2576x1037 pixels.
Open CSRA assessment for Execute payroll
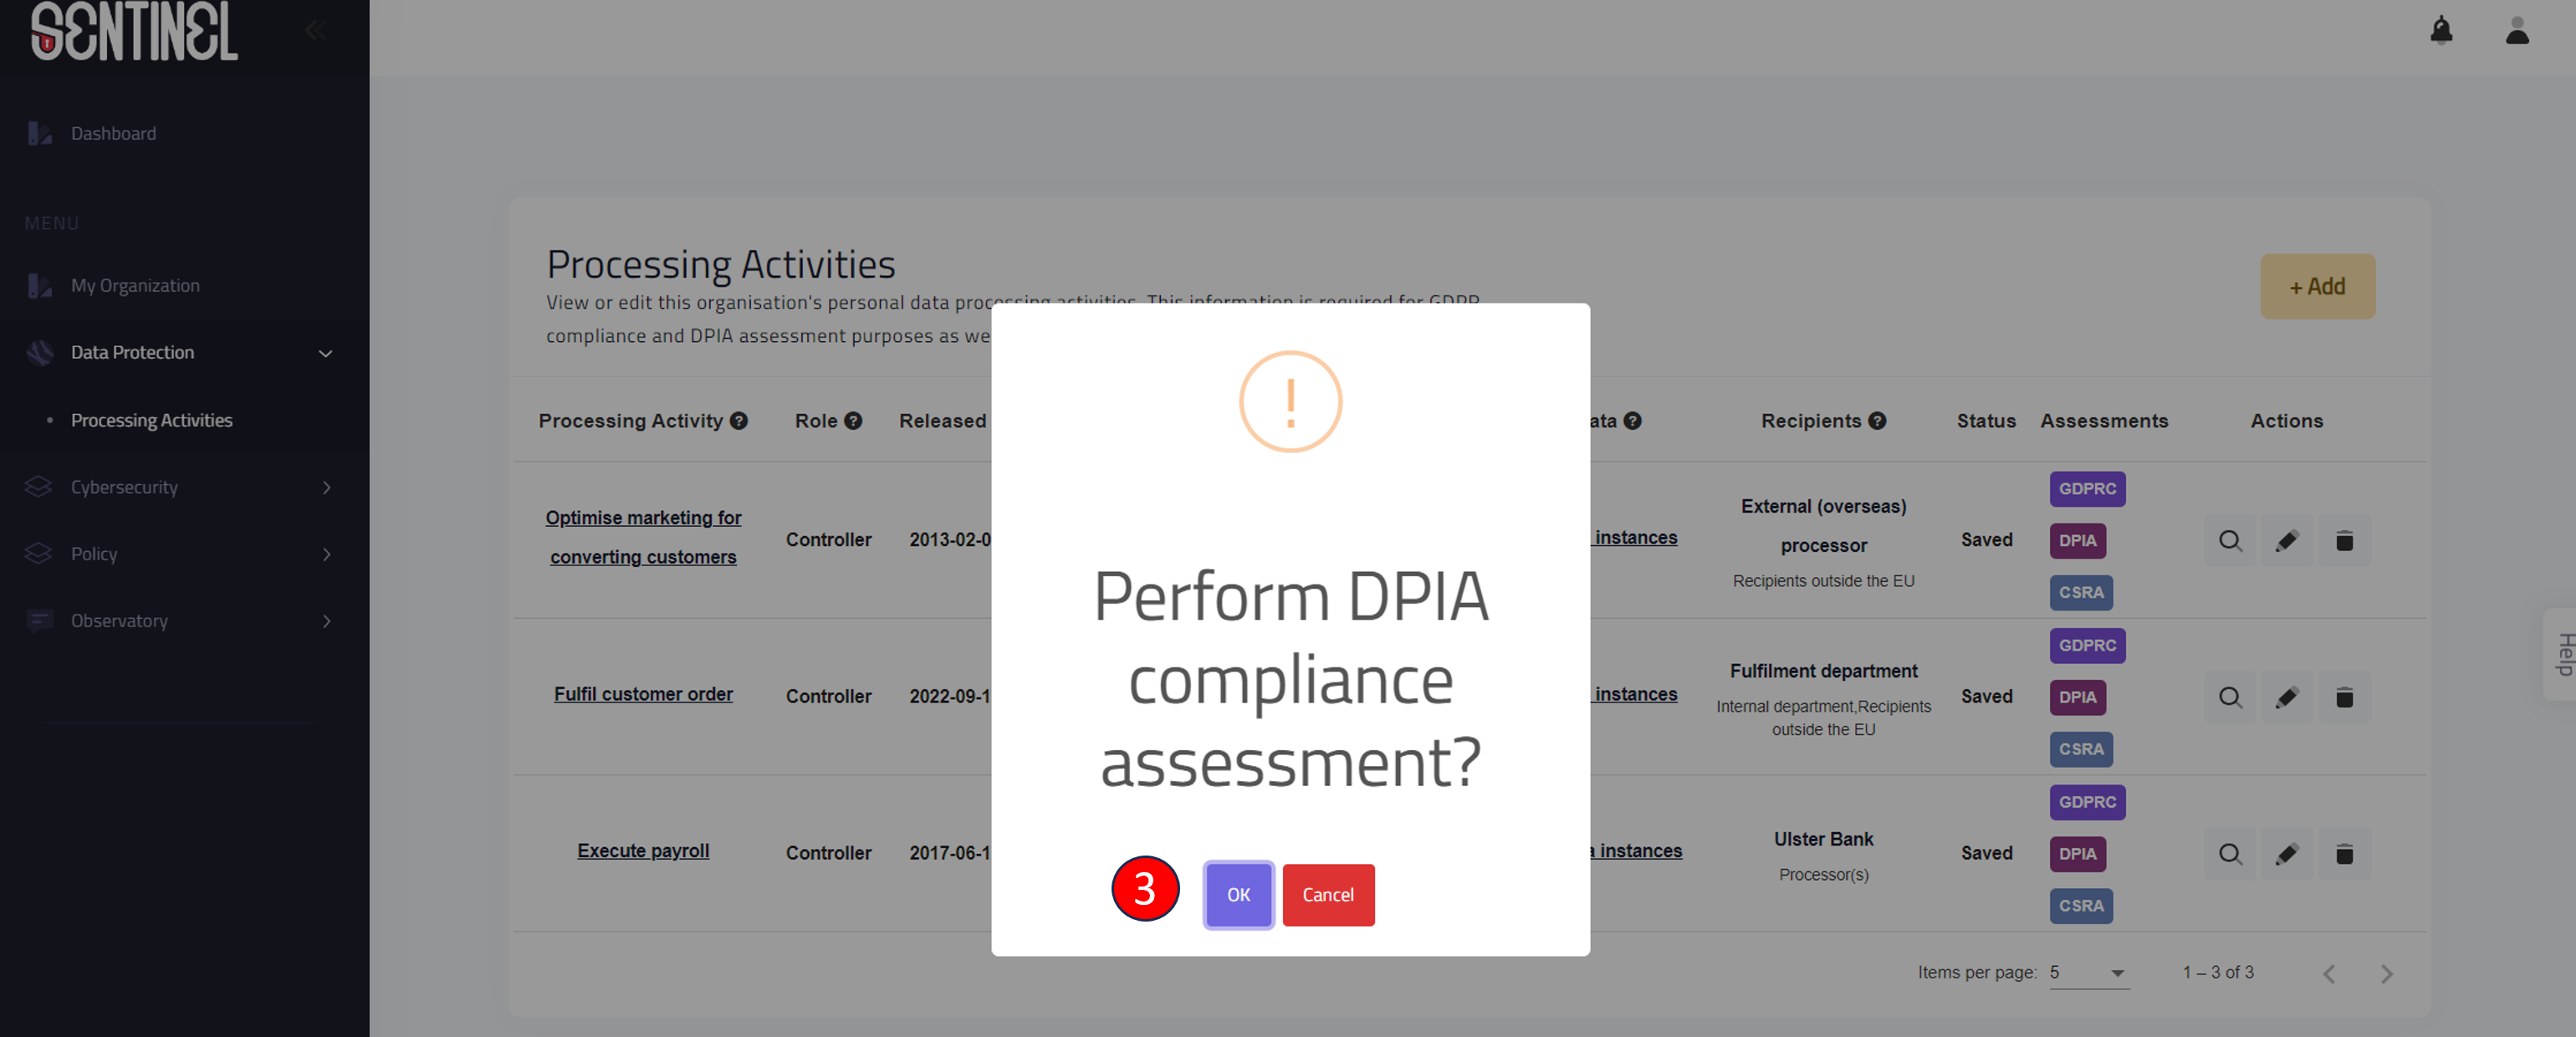[2081, 907]
